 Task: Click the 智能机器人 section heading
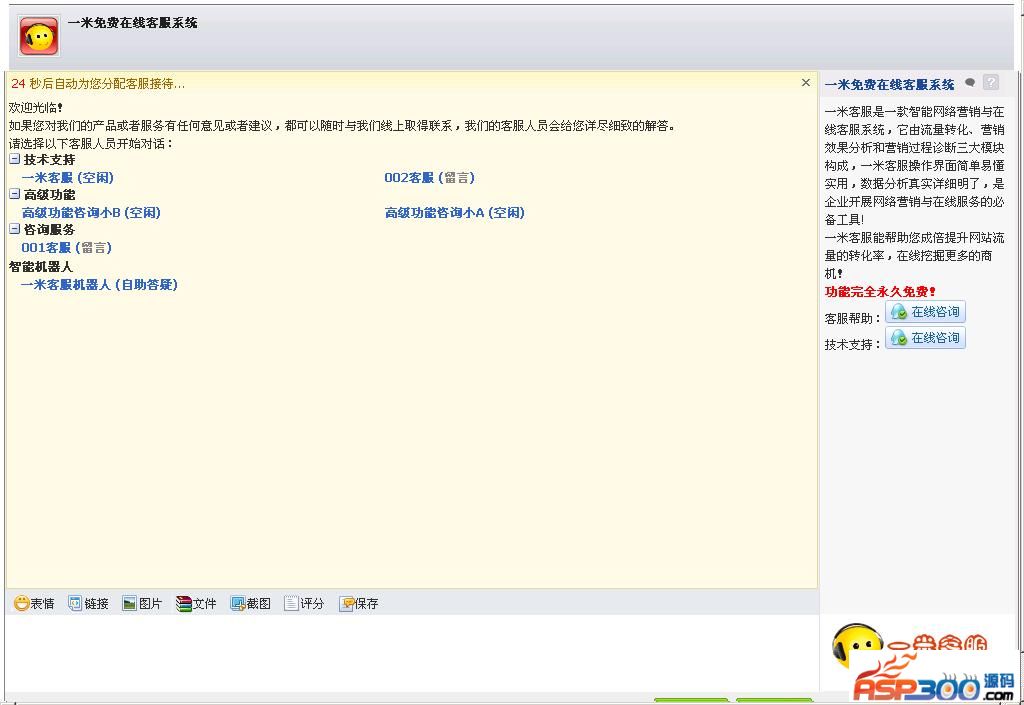(40, 266)
